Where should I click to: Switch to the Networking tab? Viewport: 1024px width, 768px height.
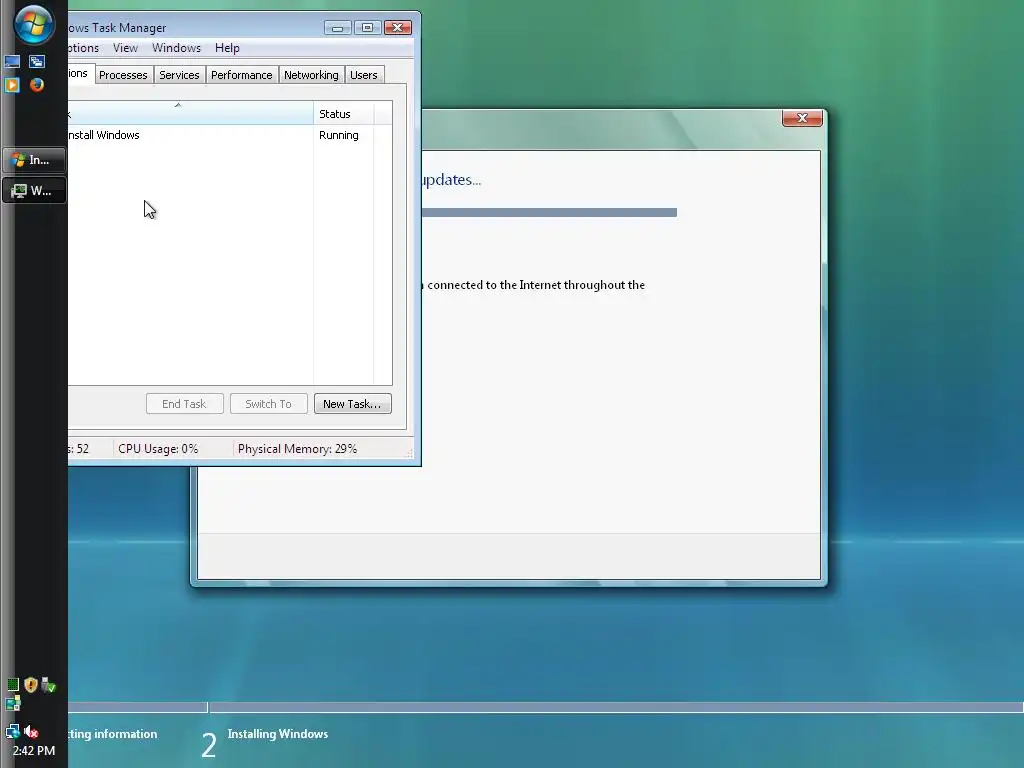[311, 75]
